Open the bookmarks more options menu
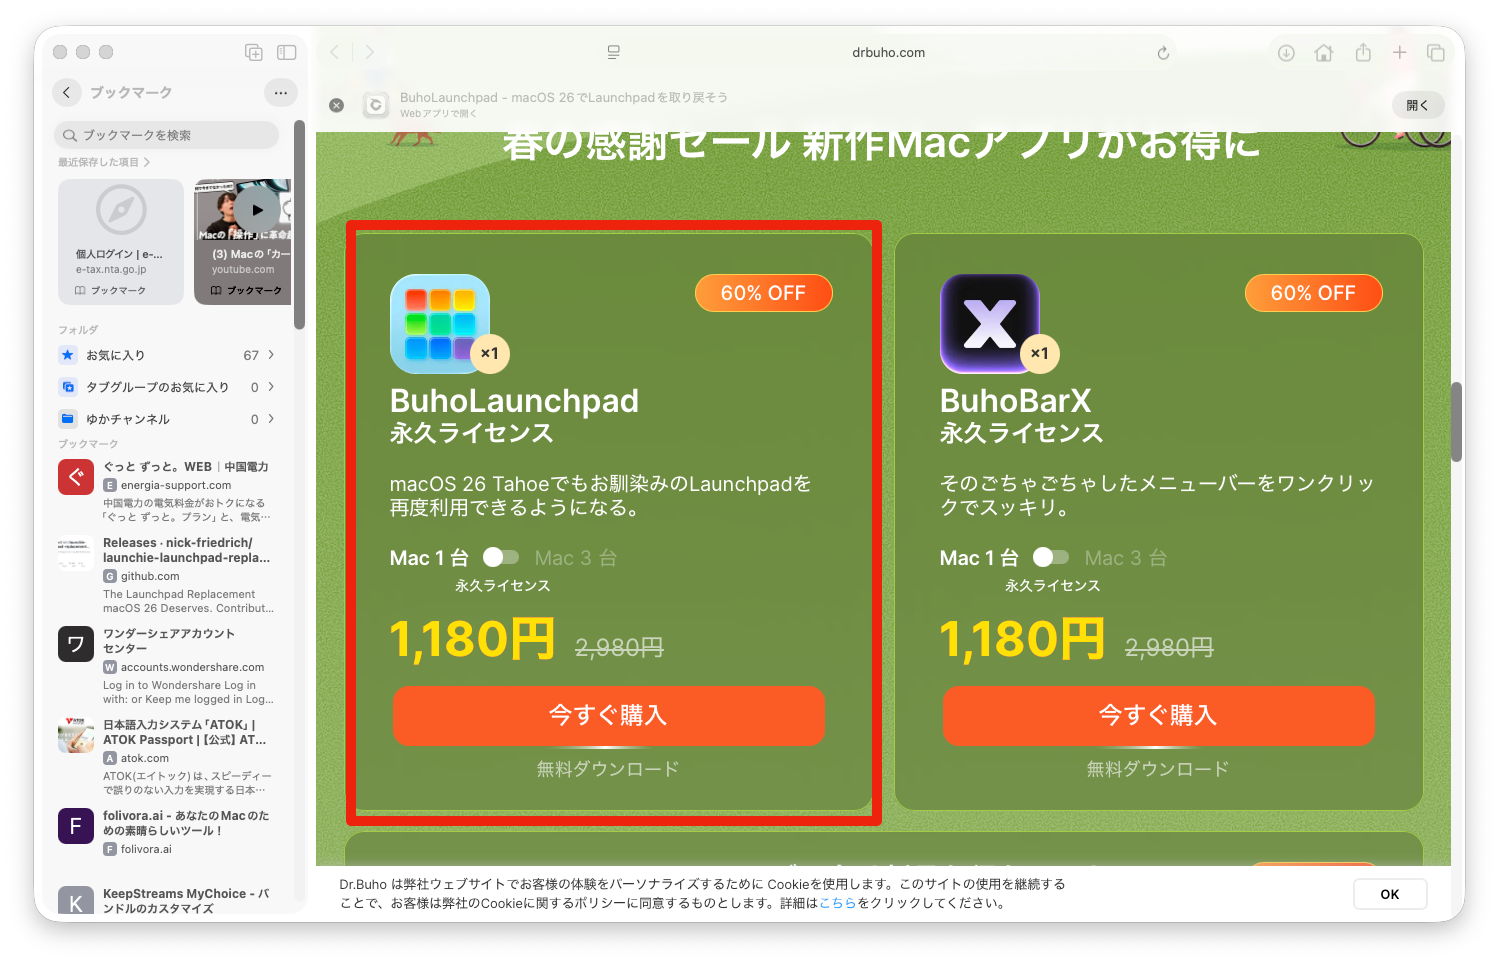The width and height of the screenshot is (1499, 964). (x=281, y=93)
